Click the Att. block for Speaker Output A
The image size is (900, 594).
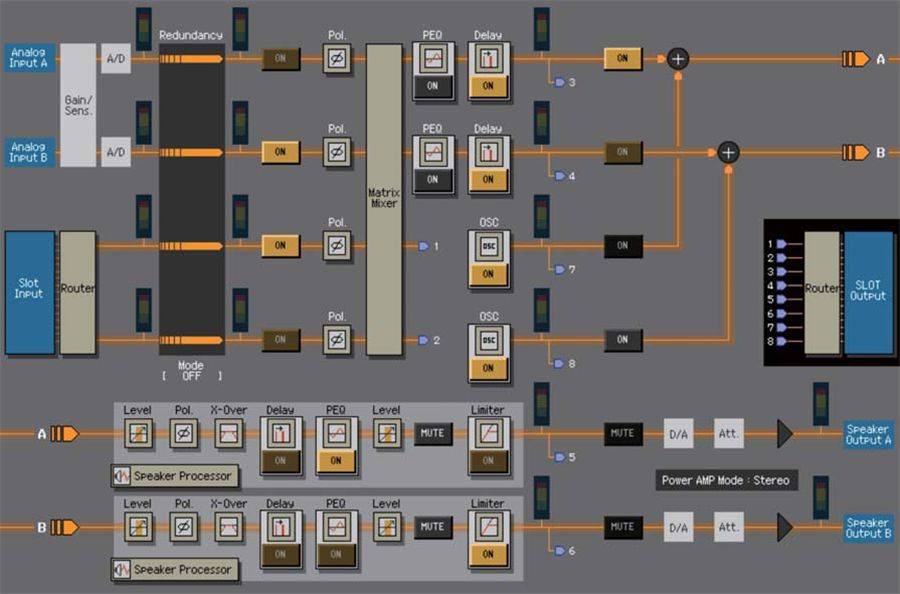[729, 434]
